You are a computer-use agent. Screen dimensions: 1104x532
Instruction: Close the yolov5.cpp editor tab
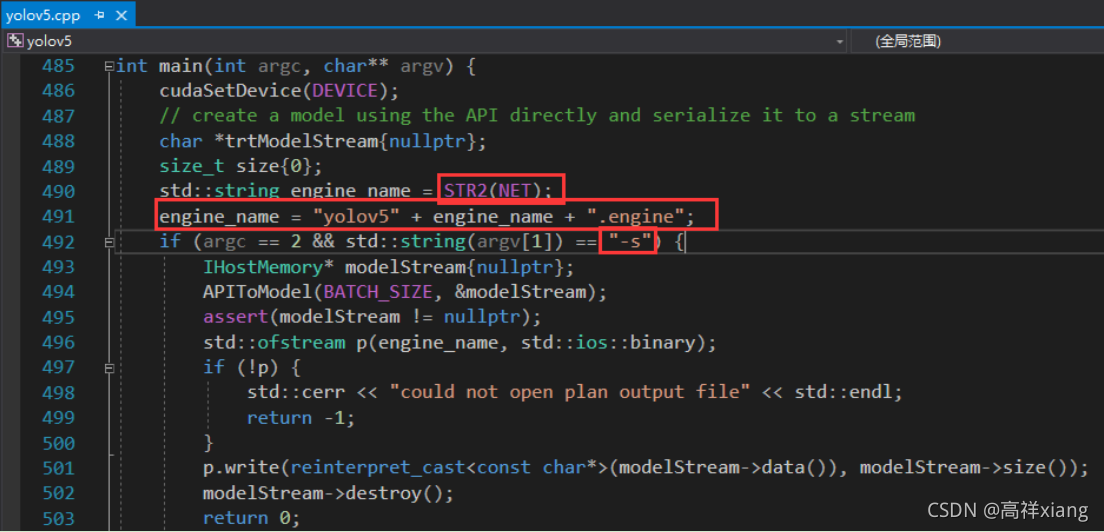[122, 15]
